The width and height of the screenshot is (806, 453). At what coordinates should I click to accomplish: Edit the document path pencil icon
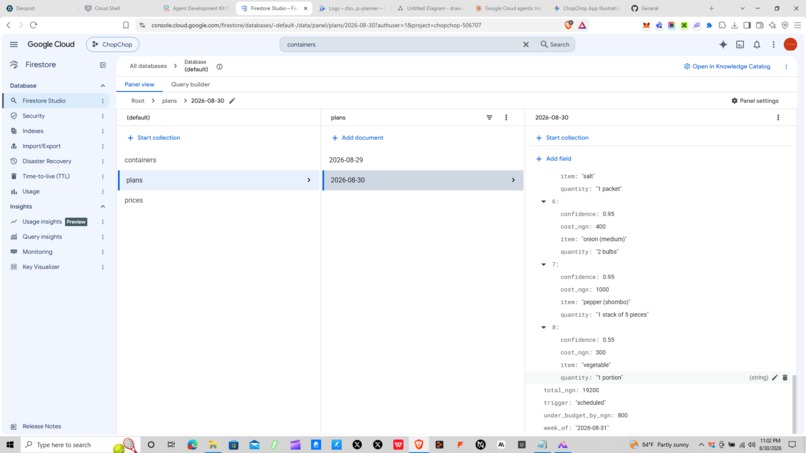pos(232,101)
